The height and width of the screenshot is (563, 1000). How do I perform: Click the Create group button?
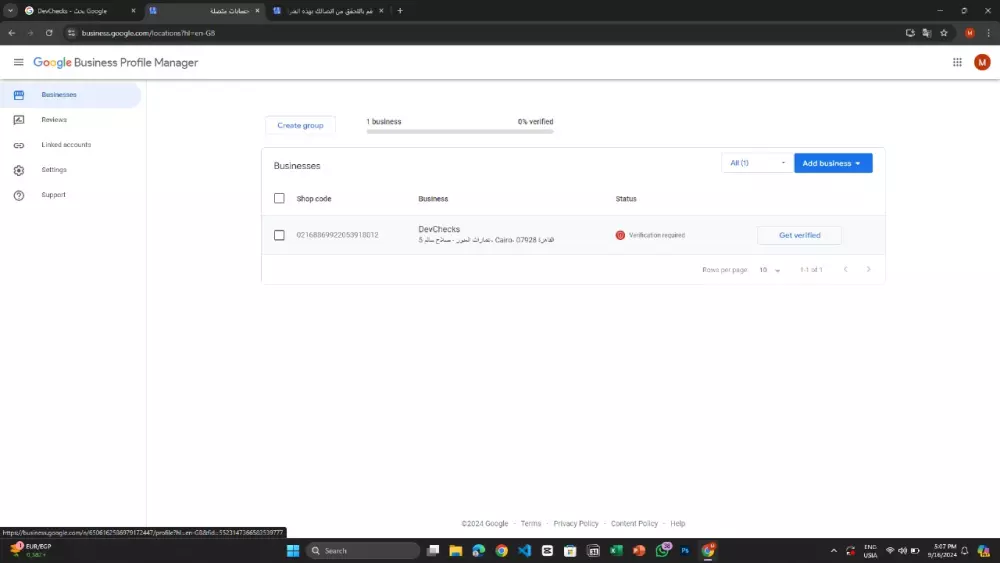pos(300,126)
